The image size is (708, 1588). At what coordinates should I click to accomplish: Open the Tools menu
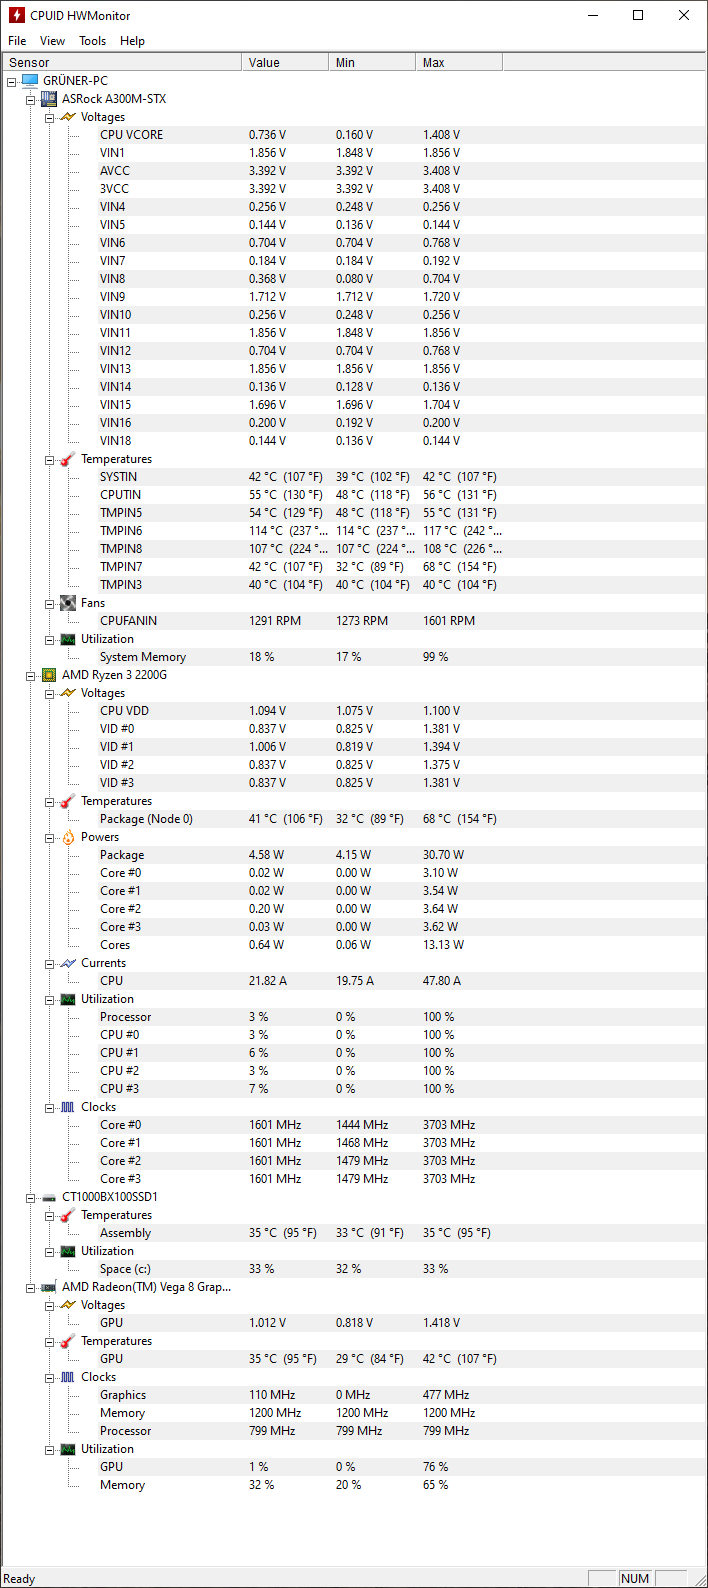click(x=92, y=41)
